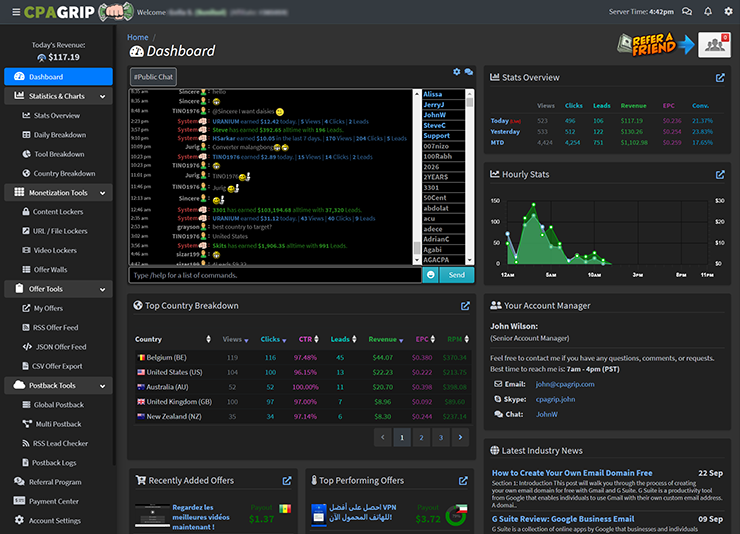Expand Top Country Breakdown panel via link icon
Image resolution: width=740 pixels, height=534 pixels.
pos(465,306)
